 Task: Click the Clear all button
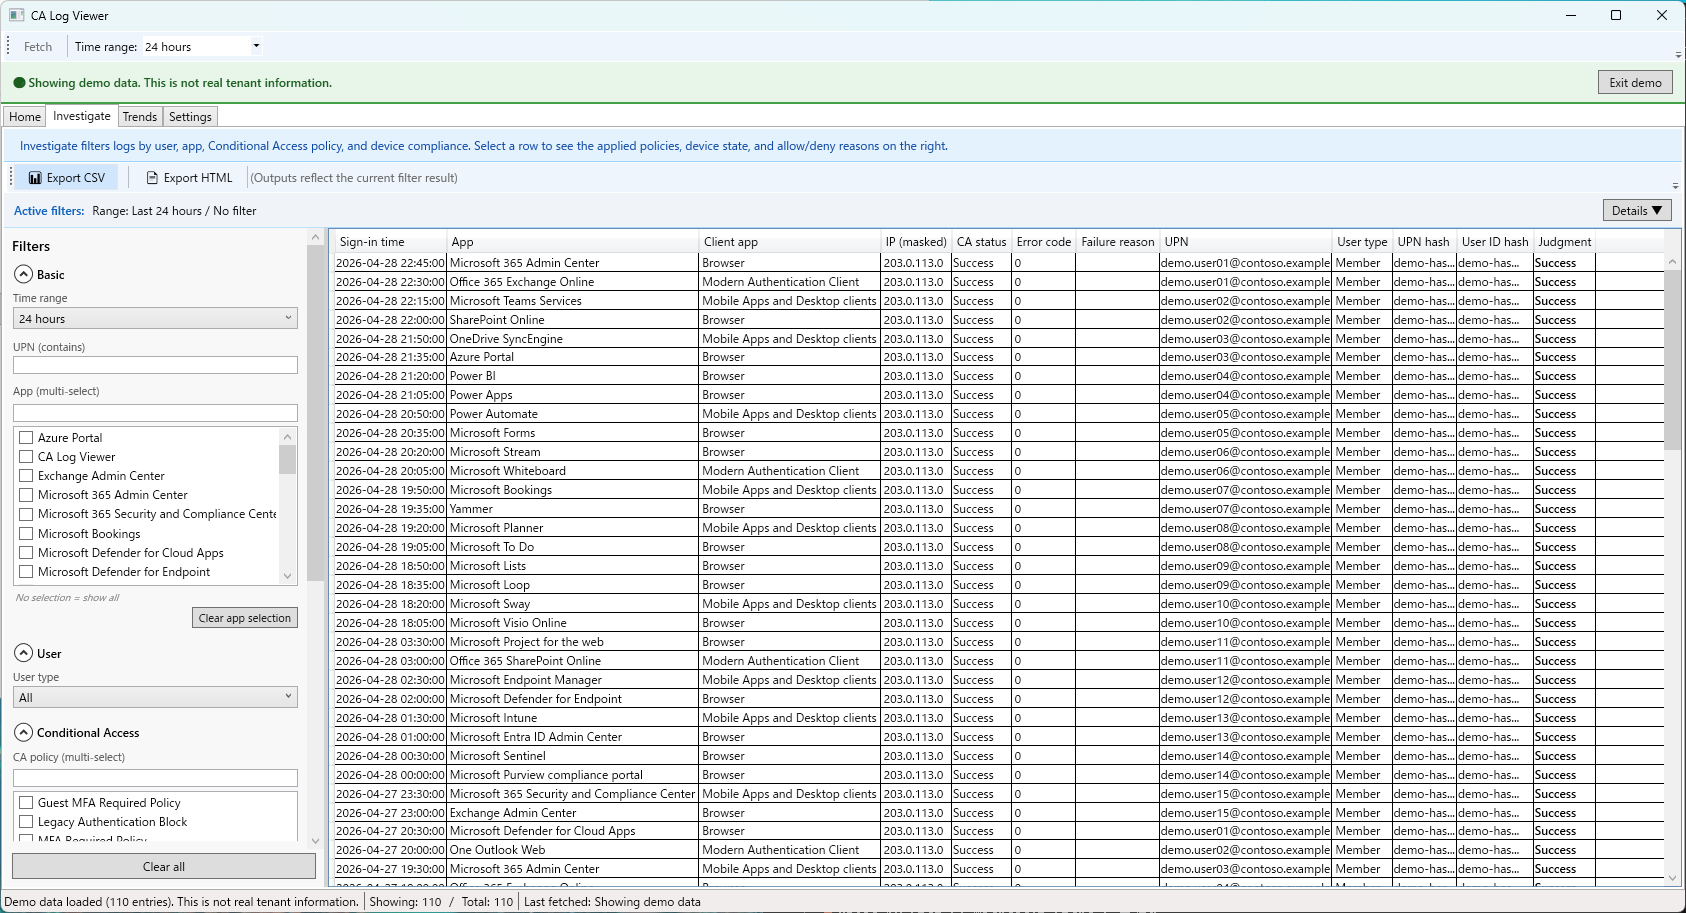click(163, 866)
